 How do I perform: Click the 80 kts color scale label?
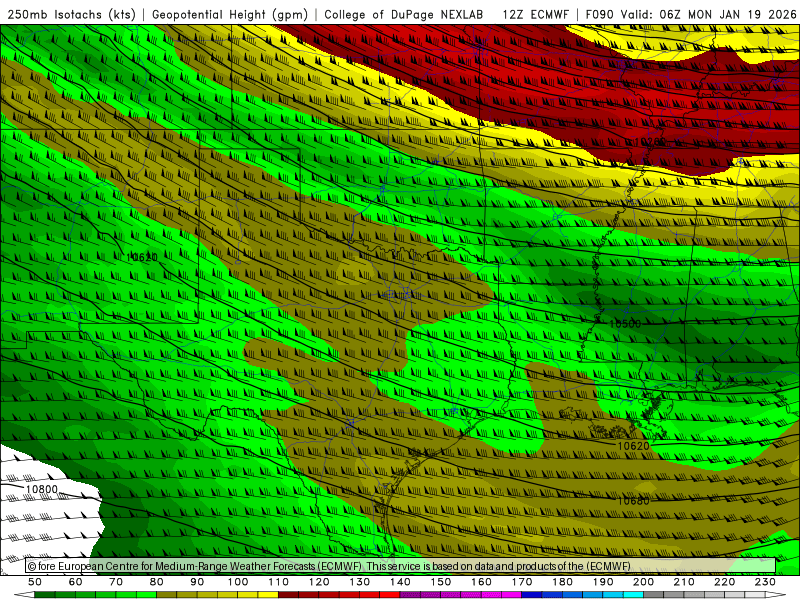click(x=157, y=582)
